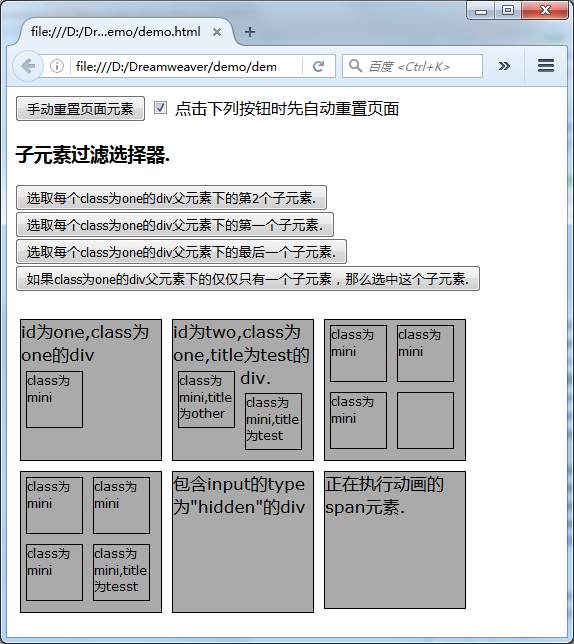This screenshot has height=644, width=574.
Task: Open the hamburger menu icon
Action: click(x=546, y=66)
